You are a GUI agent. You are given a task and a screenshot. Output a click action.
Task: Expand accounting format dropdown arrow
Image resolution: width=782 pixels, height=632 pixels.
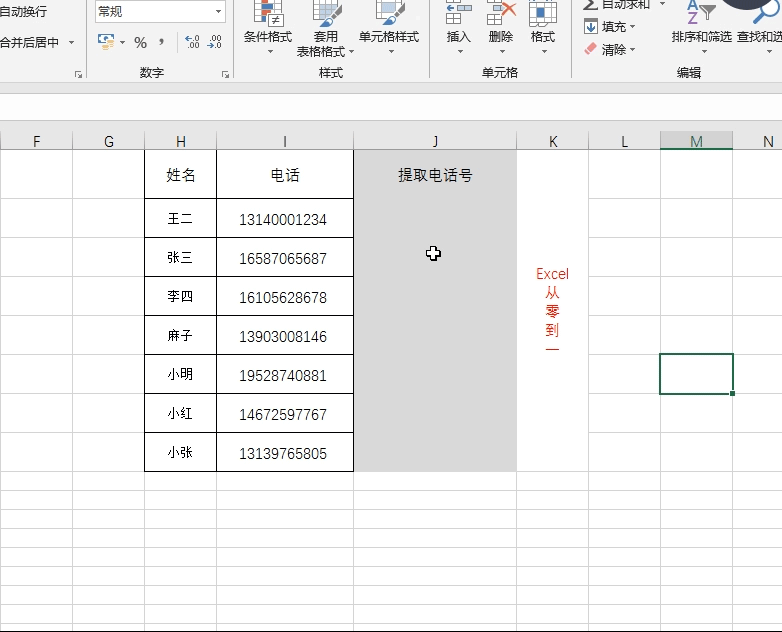pyautogui.click(x=123, y=43)
